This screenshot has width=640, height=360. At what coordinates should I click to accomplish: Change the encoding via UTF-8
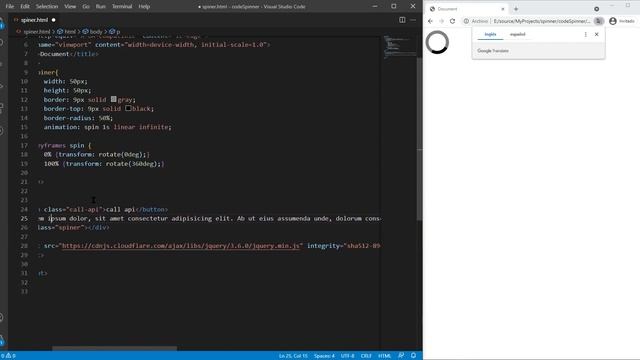(347, 356)
